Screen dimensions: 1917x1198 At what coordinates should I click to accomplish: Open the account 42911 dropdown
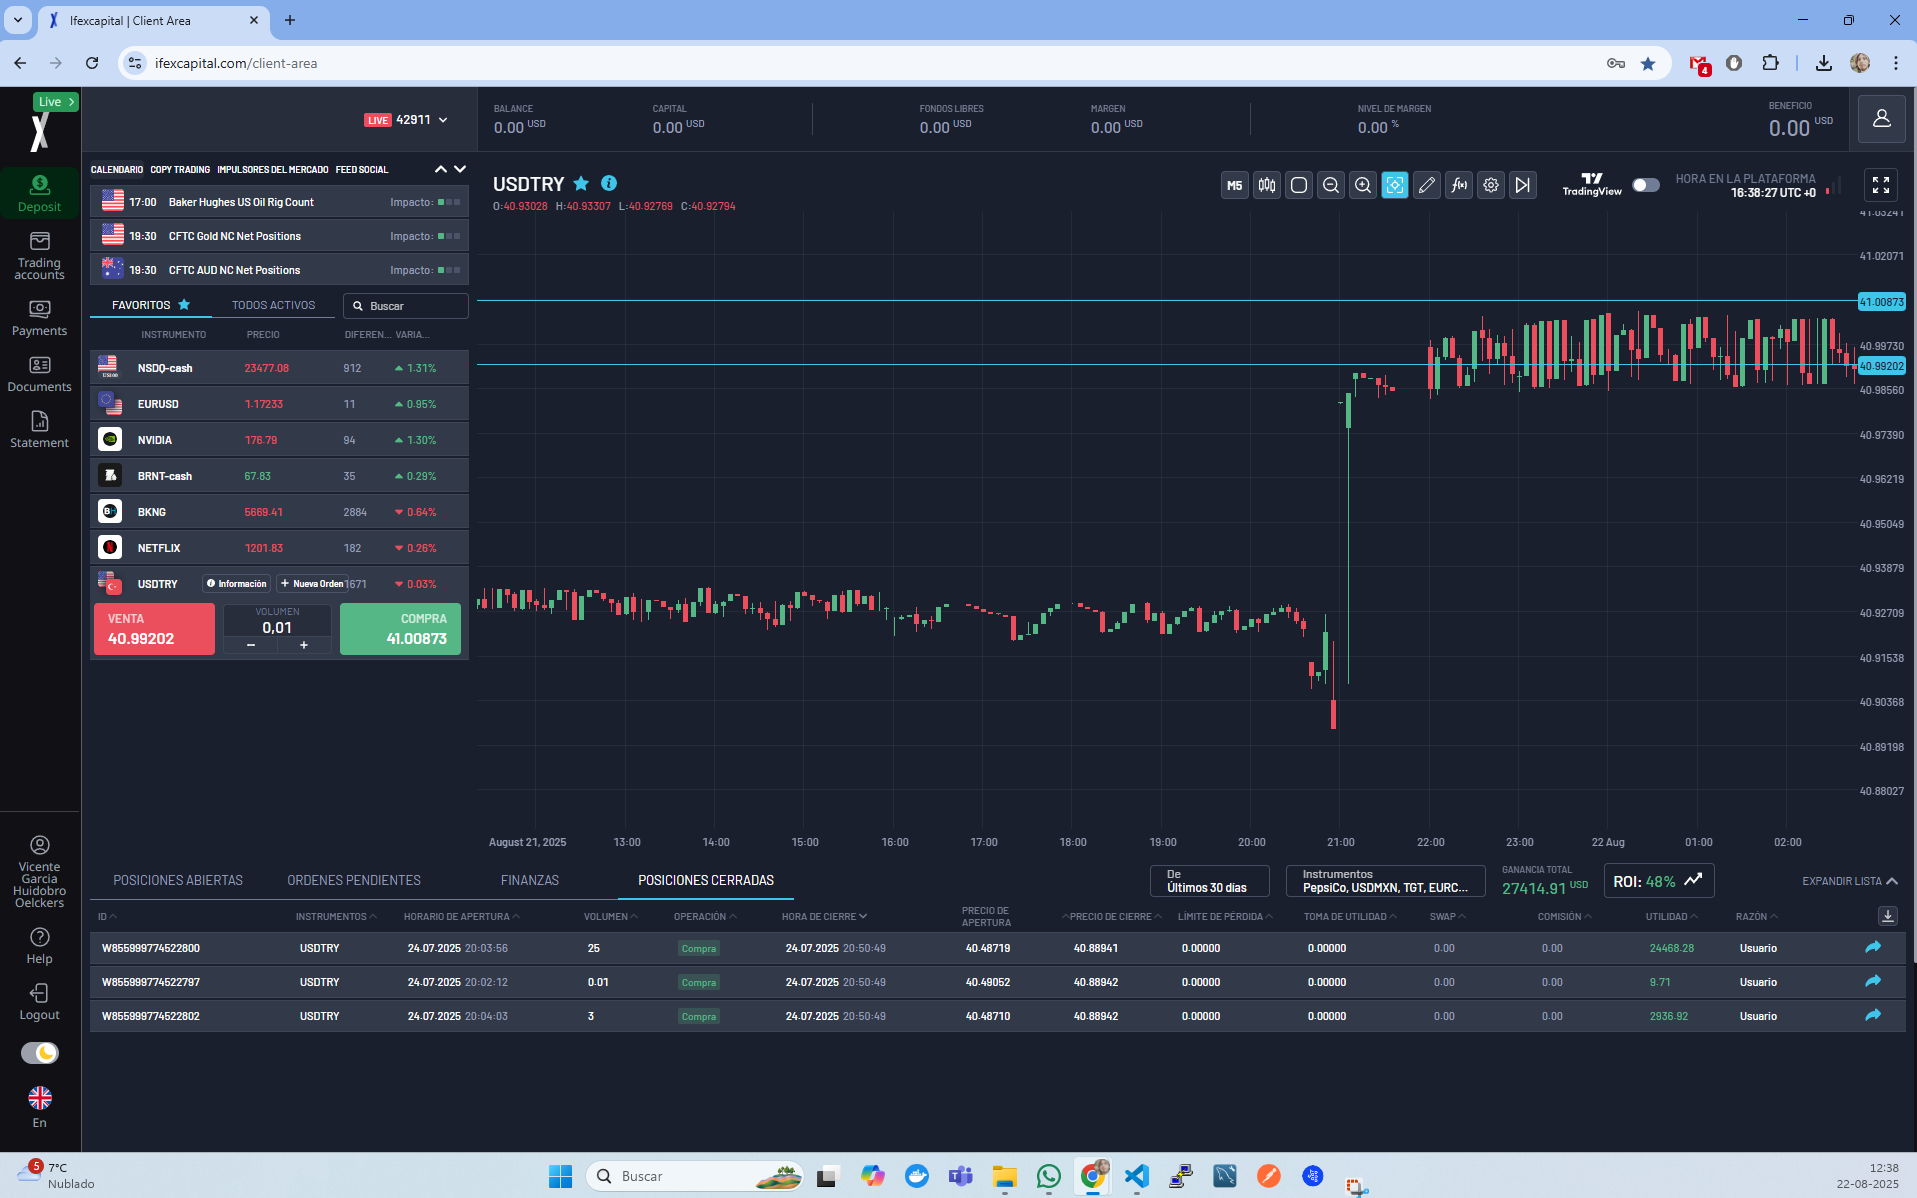pyautogui.click(x=407, y=120)
